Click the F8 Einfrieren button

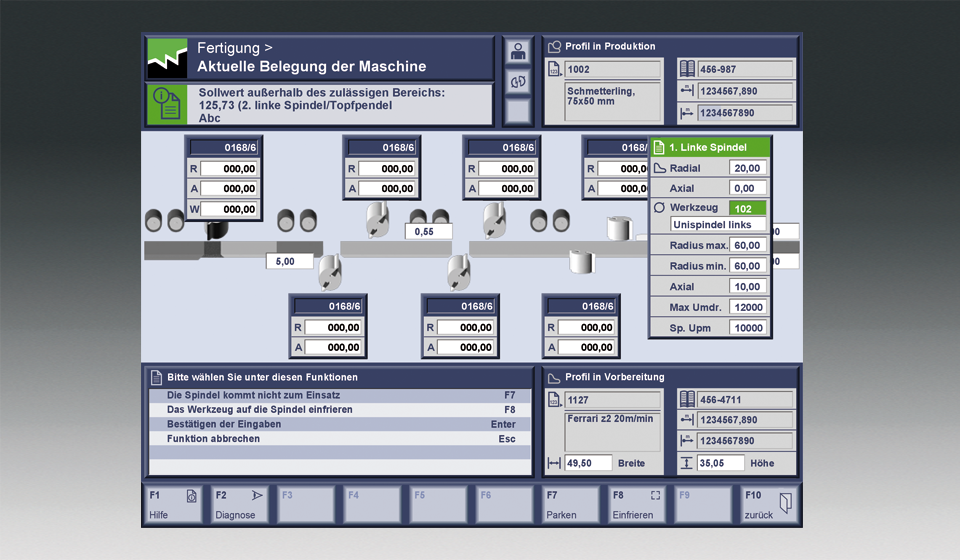tap(635, 505)
